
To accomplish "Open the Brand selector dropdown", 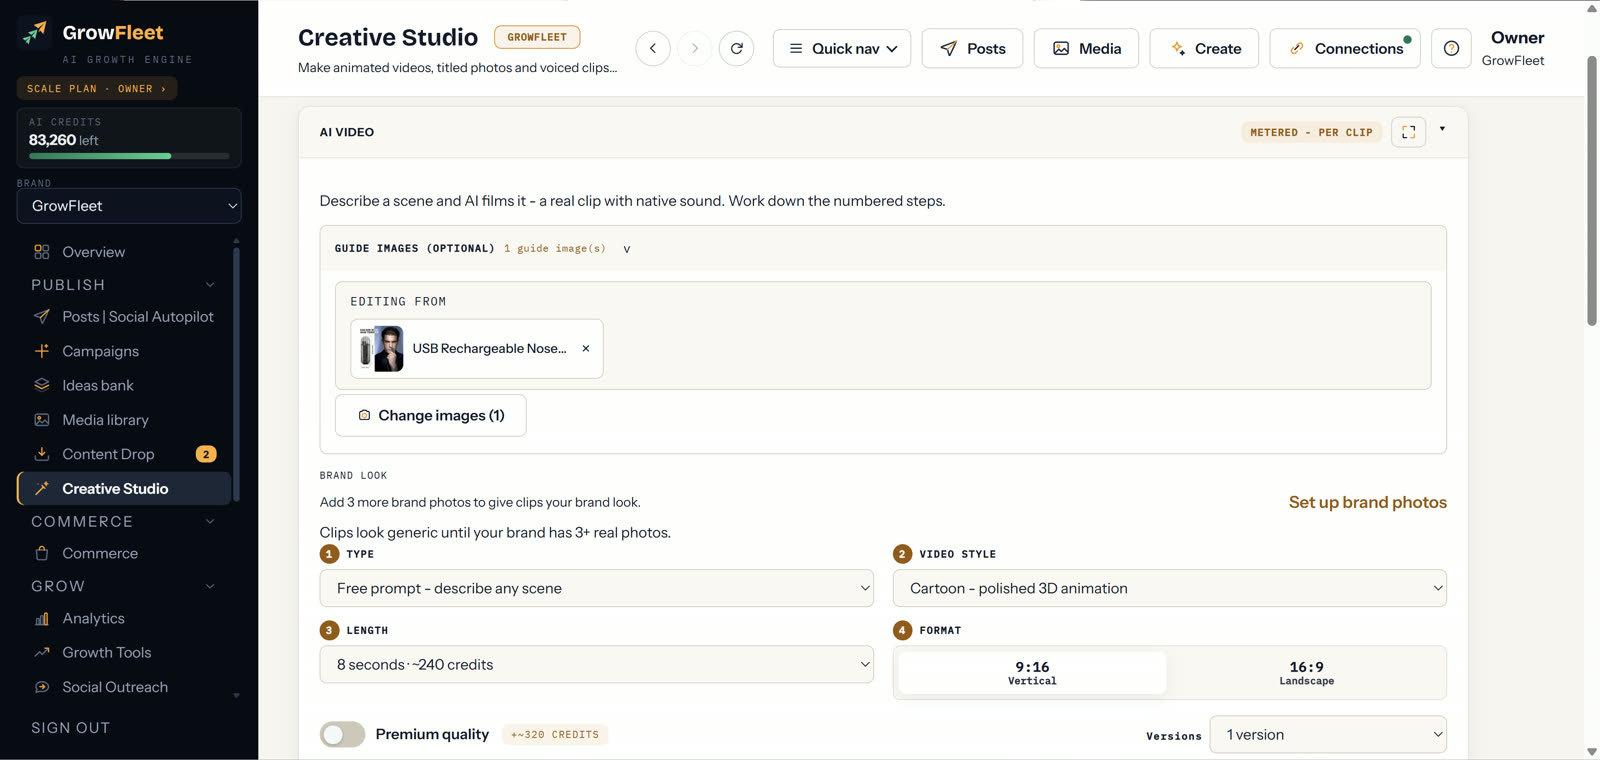I will pyautogui.click(x=129, y=206).
